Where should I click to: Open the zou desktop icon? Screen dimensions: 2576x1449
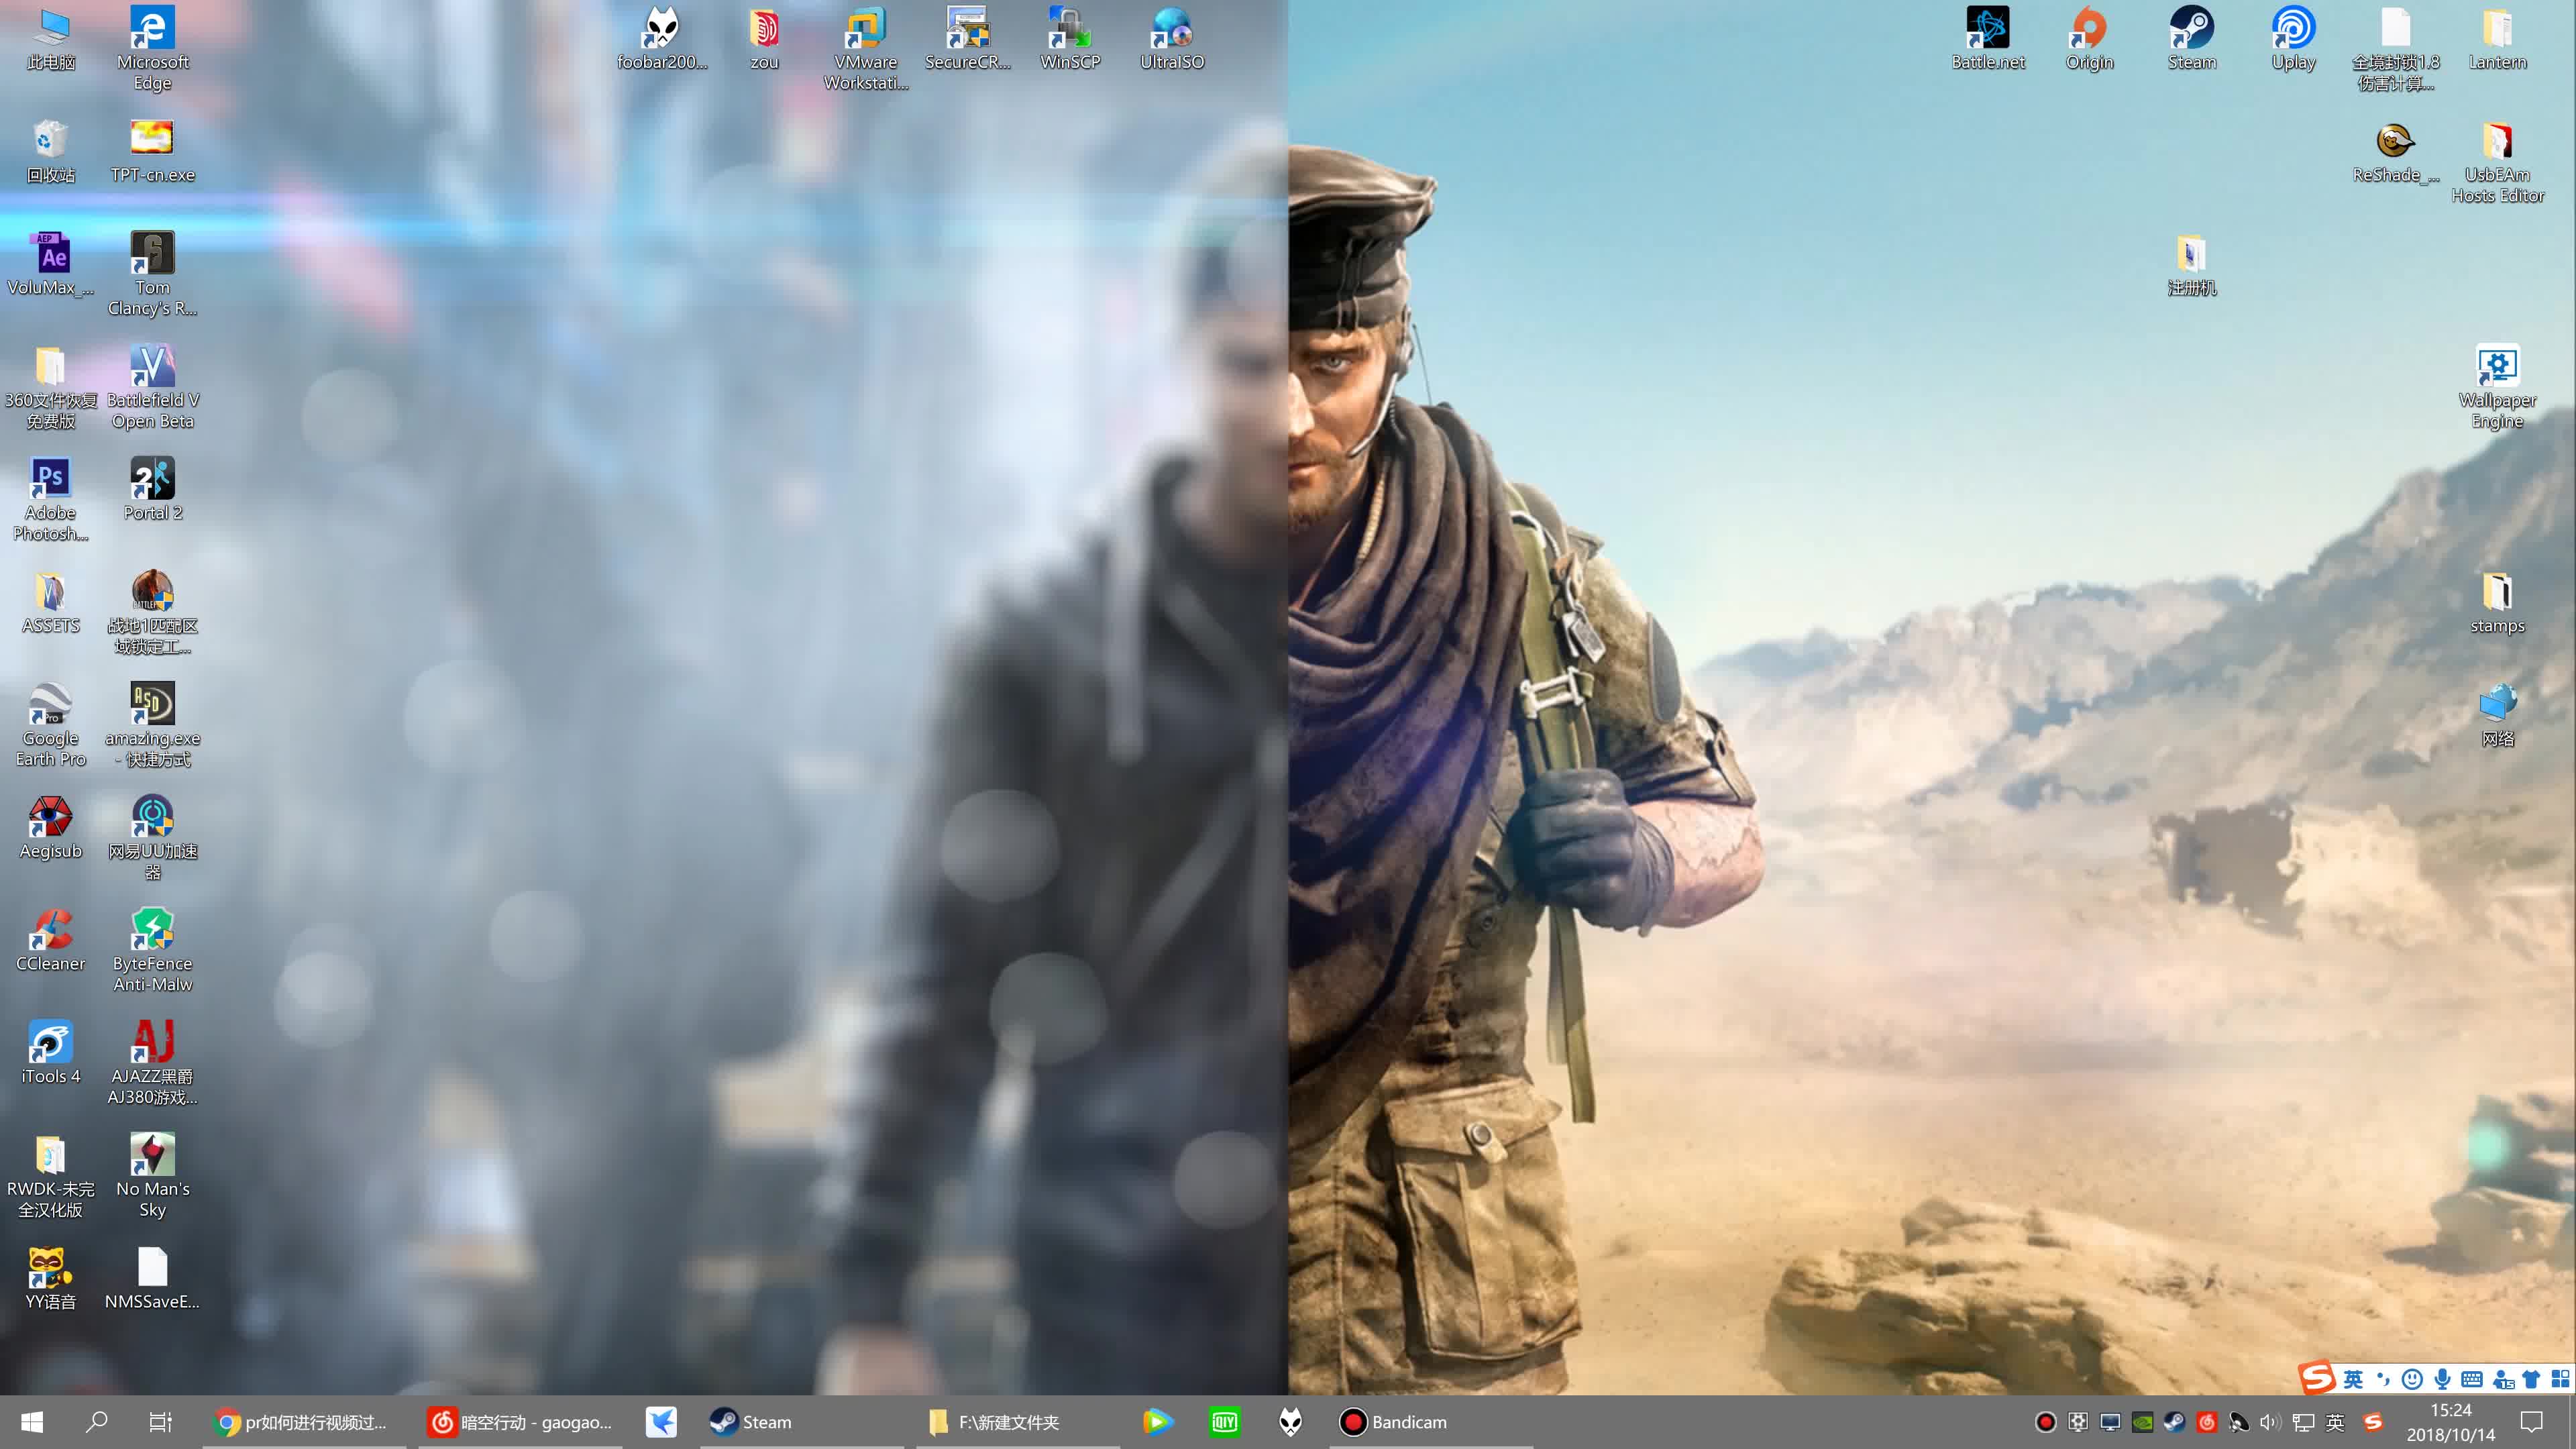[x=763, y=38]
